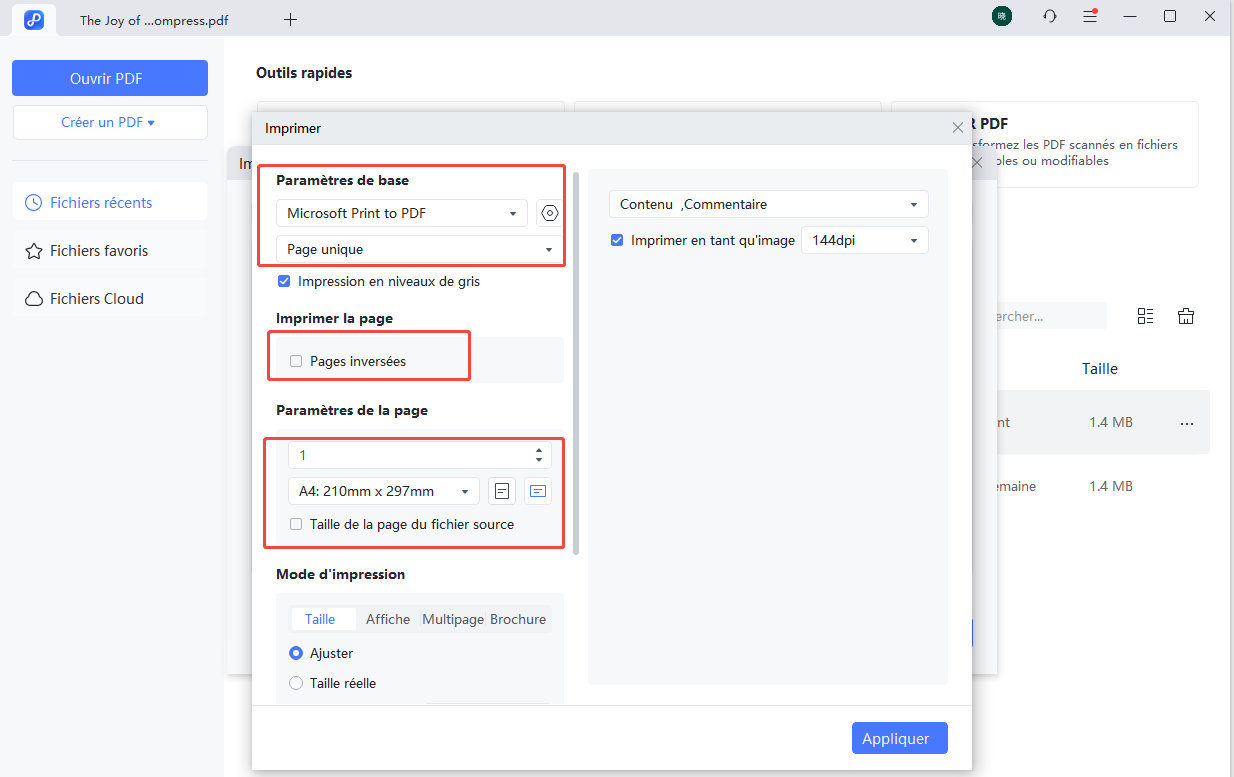Uncheck Impression en niveaux de gris
The image size is (1234, 777).
click(284, 281)
